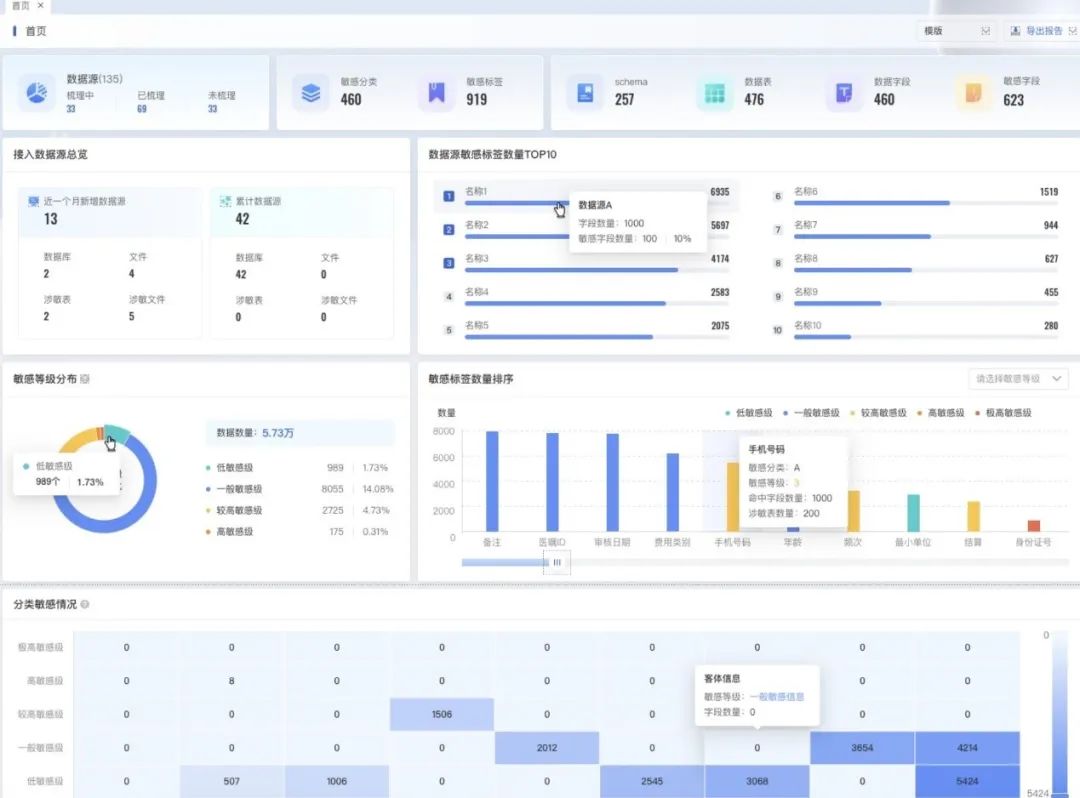Screen dimensions: 1080x798
Task: Click the schema document icon
Action: click(585, 93)
